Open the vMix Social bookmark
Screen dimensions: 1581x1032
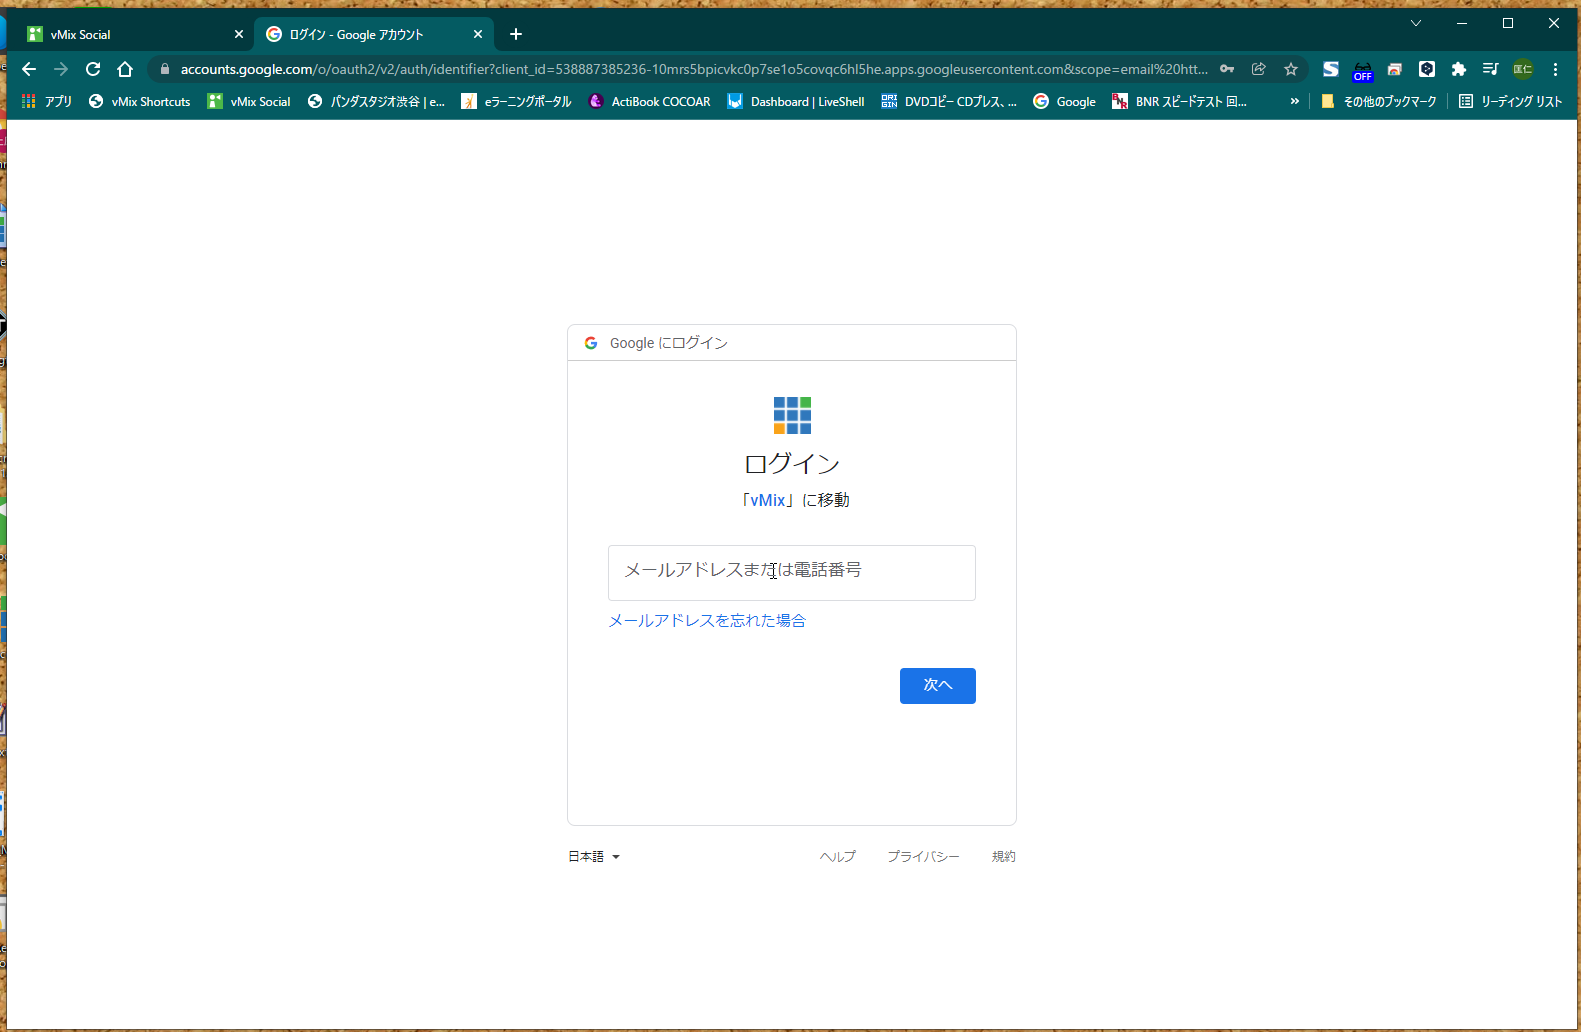pos(249,101)
